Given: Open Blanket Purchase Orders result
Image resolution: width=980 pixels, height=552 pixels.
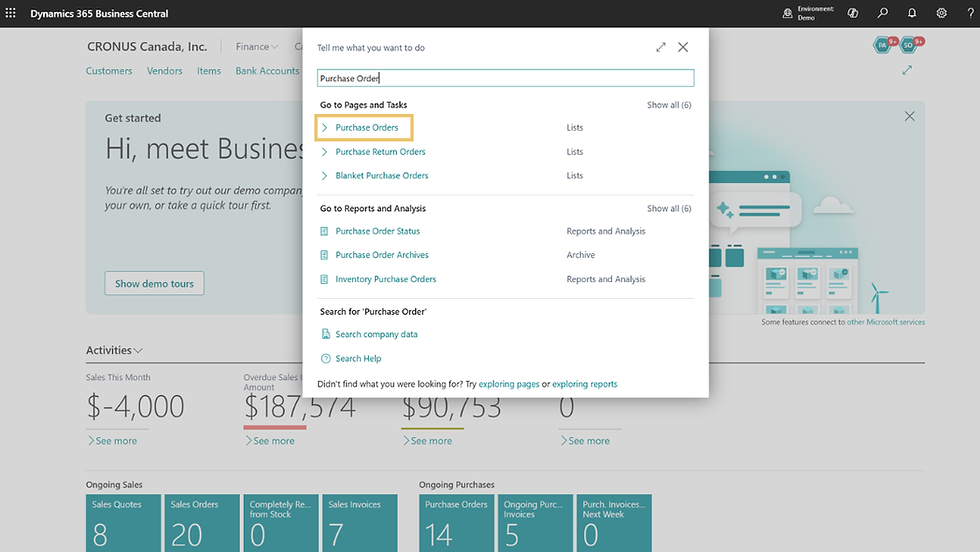Looking at the screenshot, I should tap(381, 176).
